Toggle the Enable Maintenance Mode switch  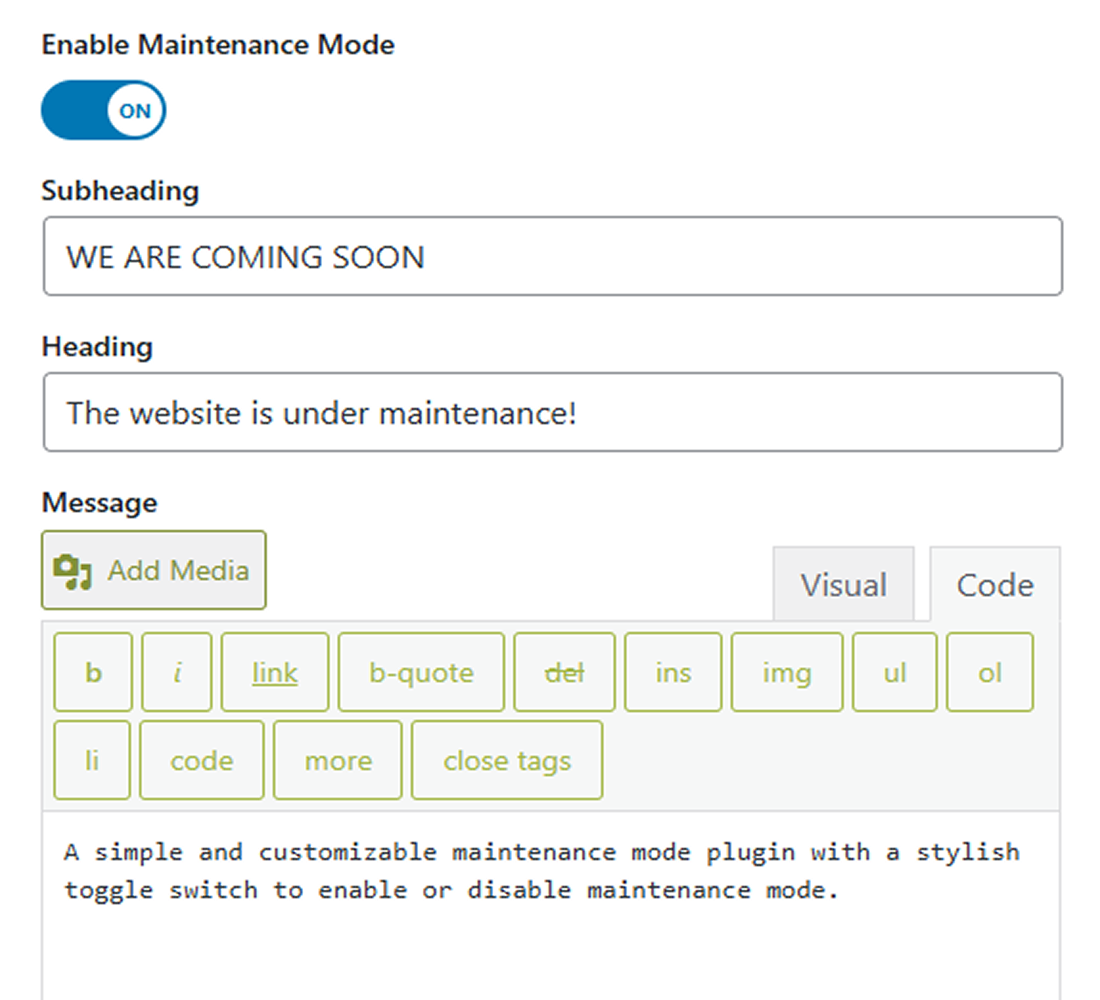(x=103, y=110)
